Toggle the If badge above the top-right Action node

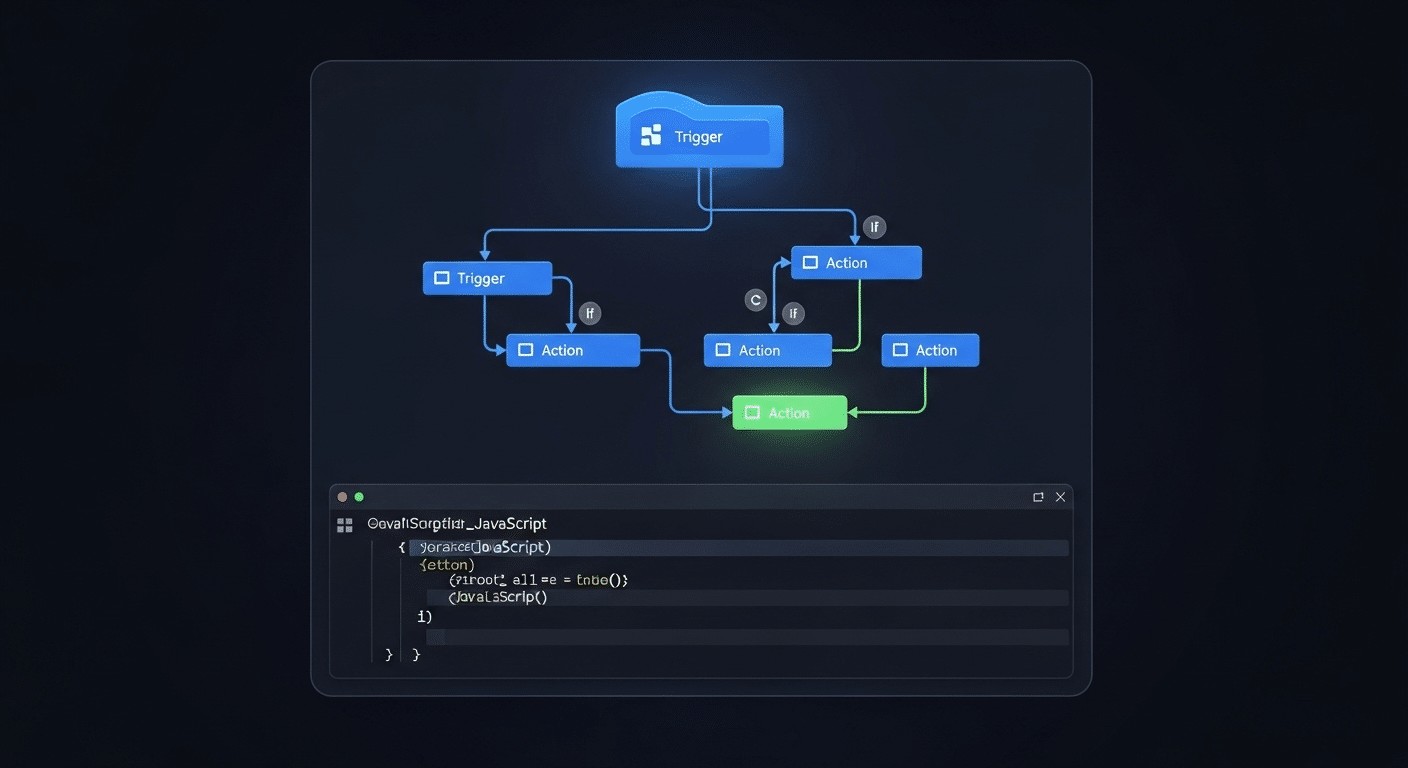874,227
